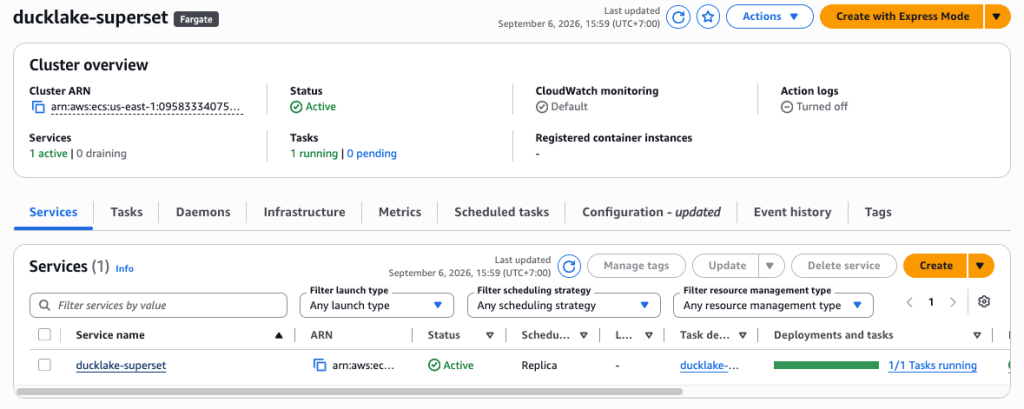Open the Configuration - updated tab

click(x=651, y=212)
